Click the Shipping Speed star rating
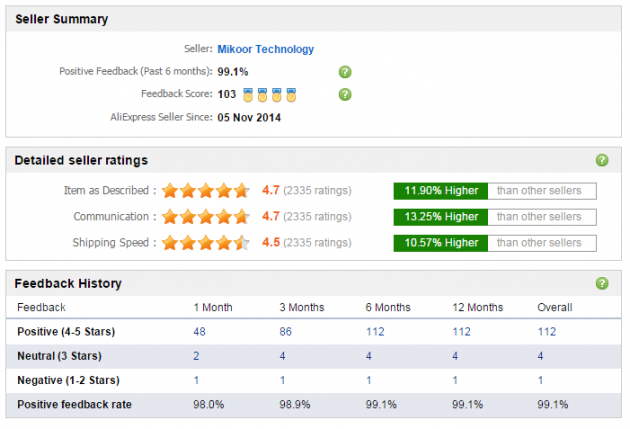The width and height of the screenshot is (630, 429). [x=206, y=242]
